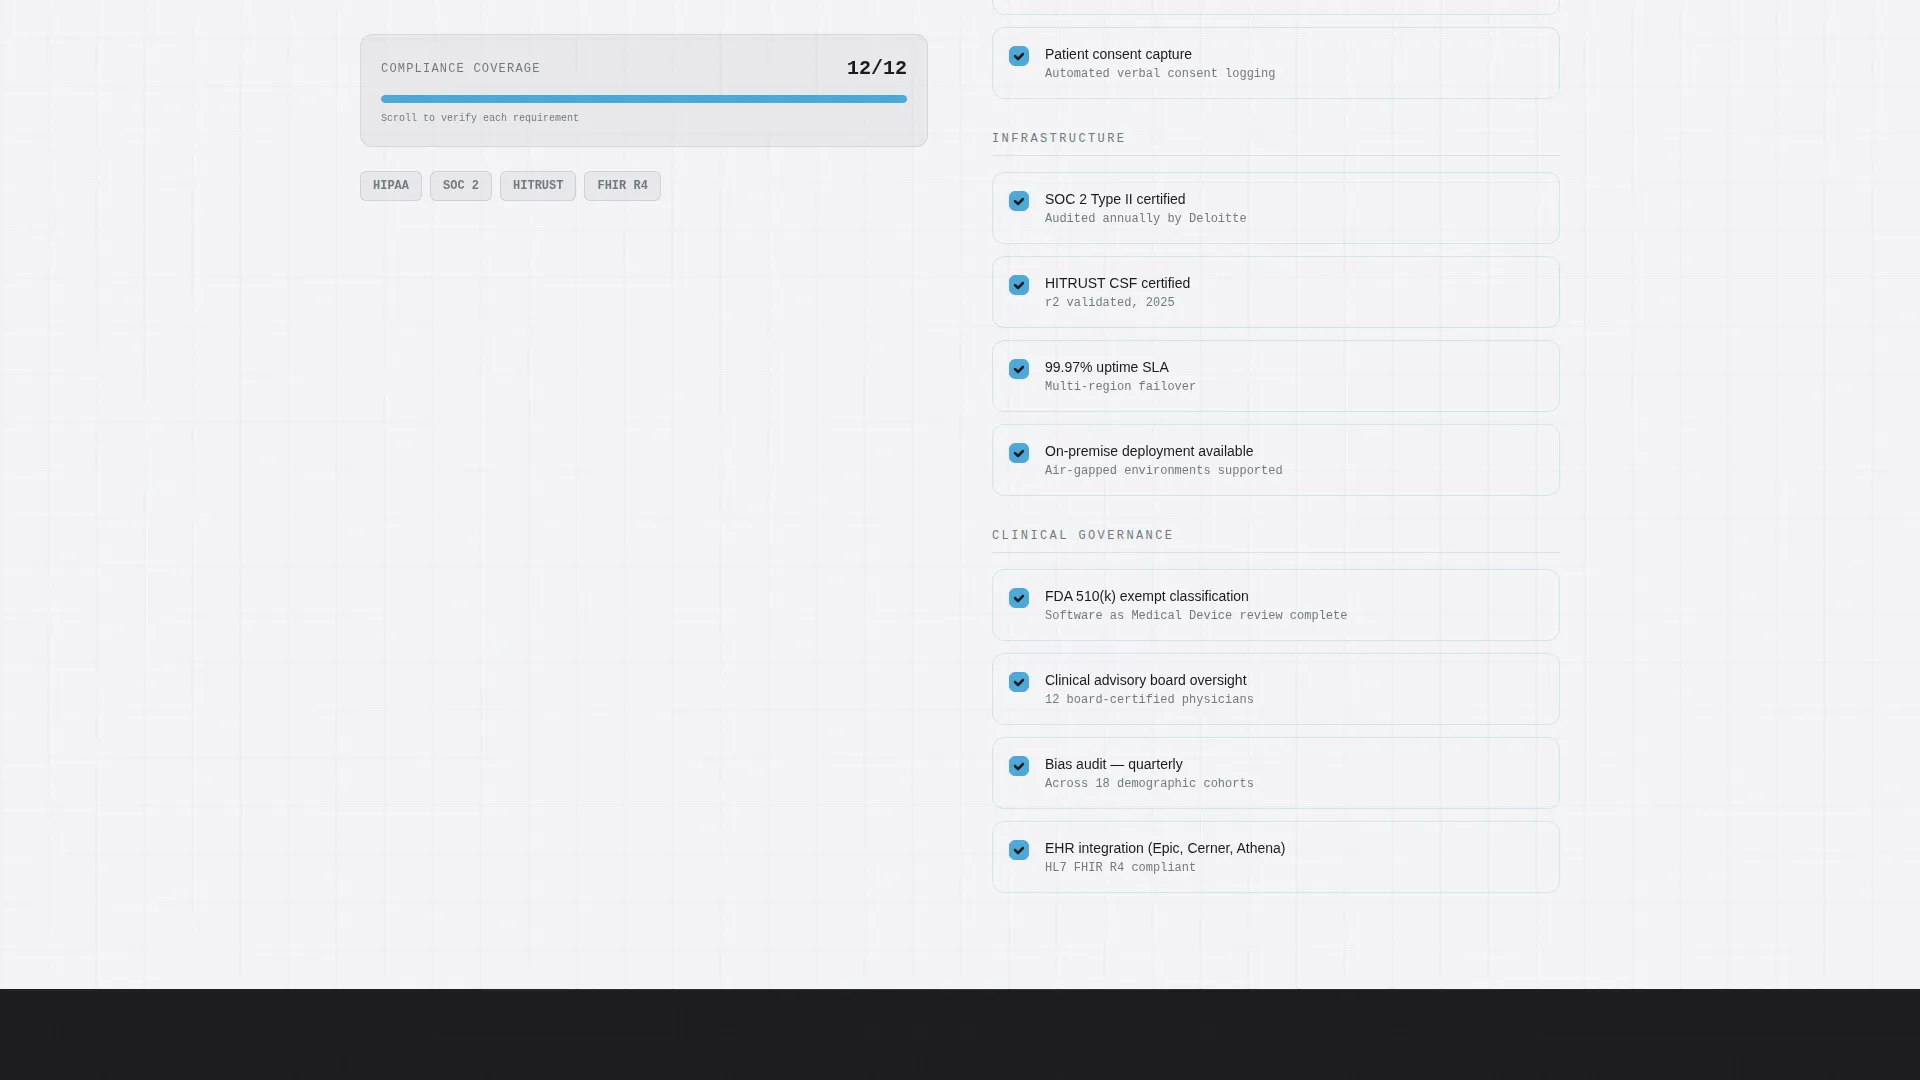
Task: Click the COMPLIANCE COVERAGE label
Action: [x=461, y=68]
